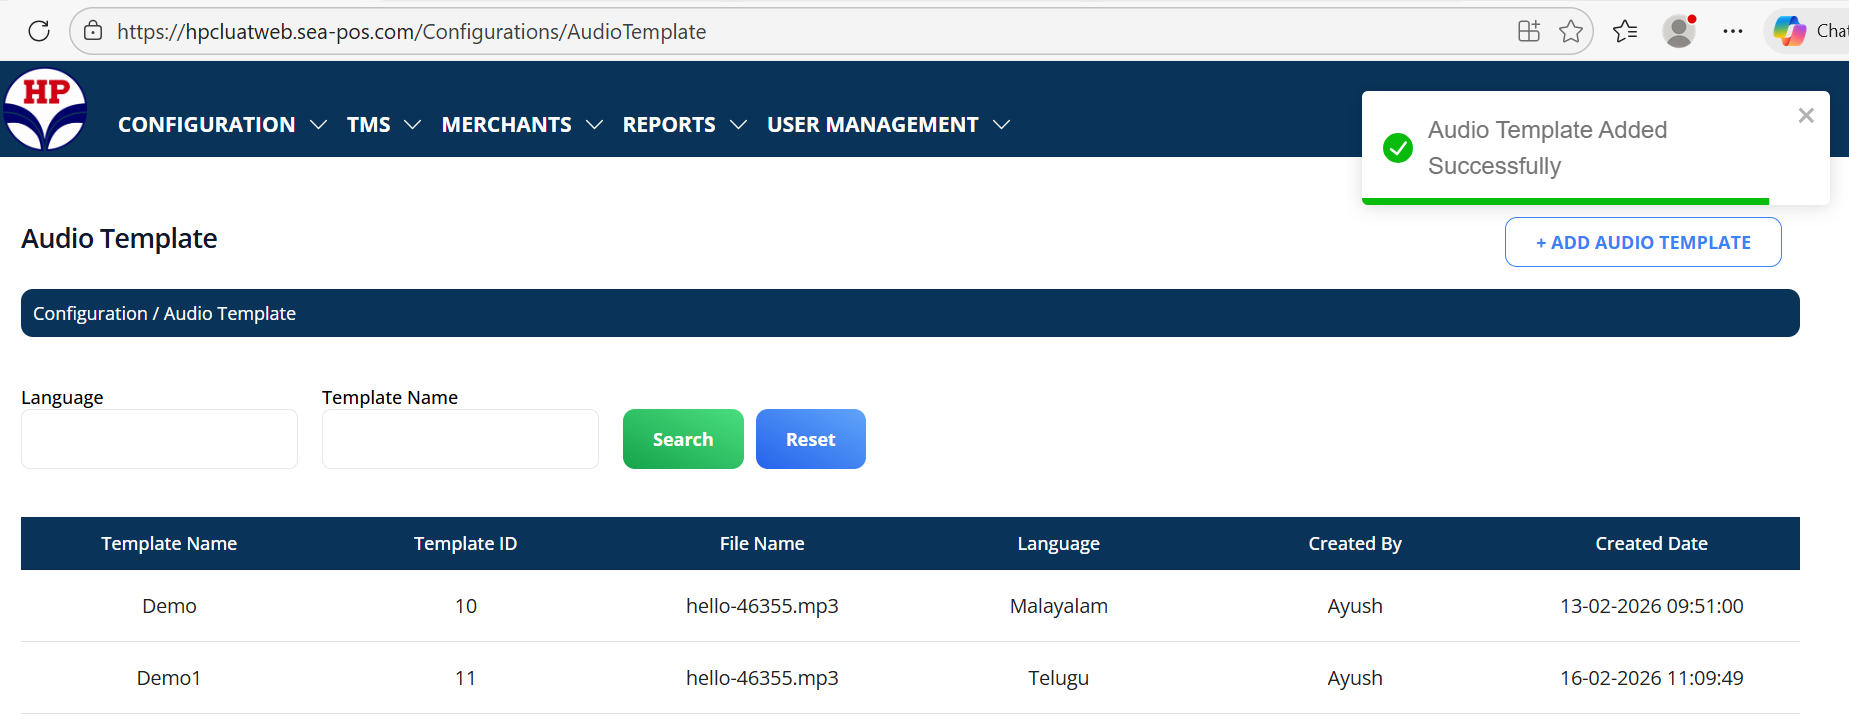Focus the Template Name input field
The image size is (1849, 718).
(460, 439)
